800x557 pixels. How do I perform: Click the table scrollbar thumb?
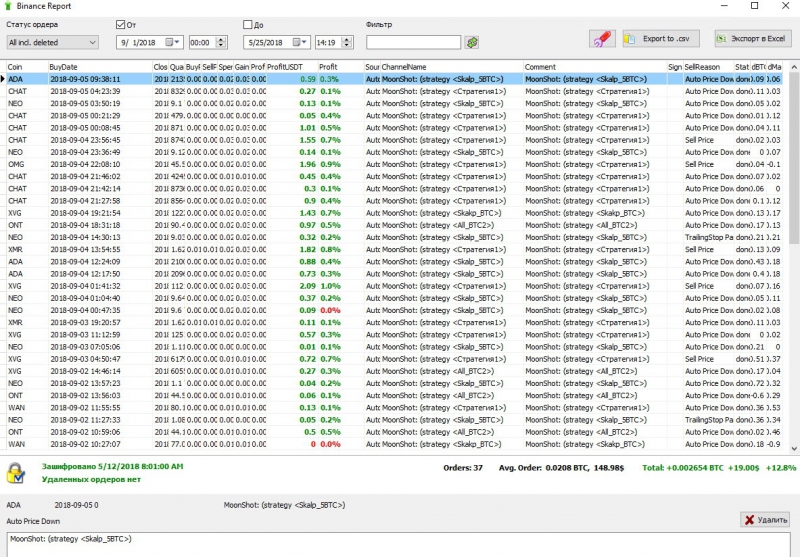coord(794,158)
